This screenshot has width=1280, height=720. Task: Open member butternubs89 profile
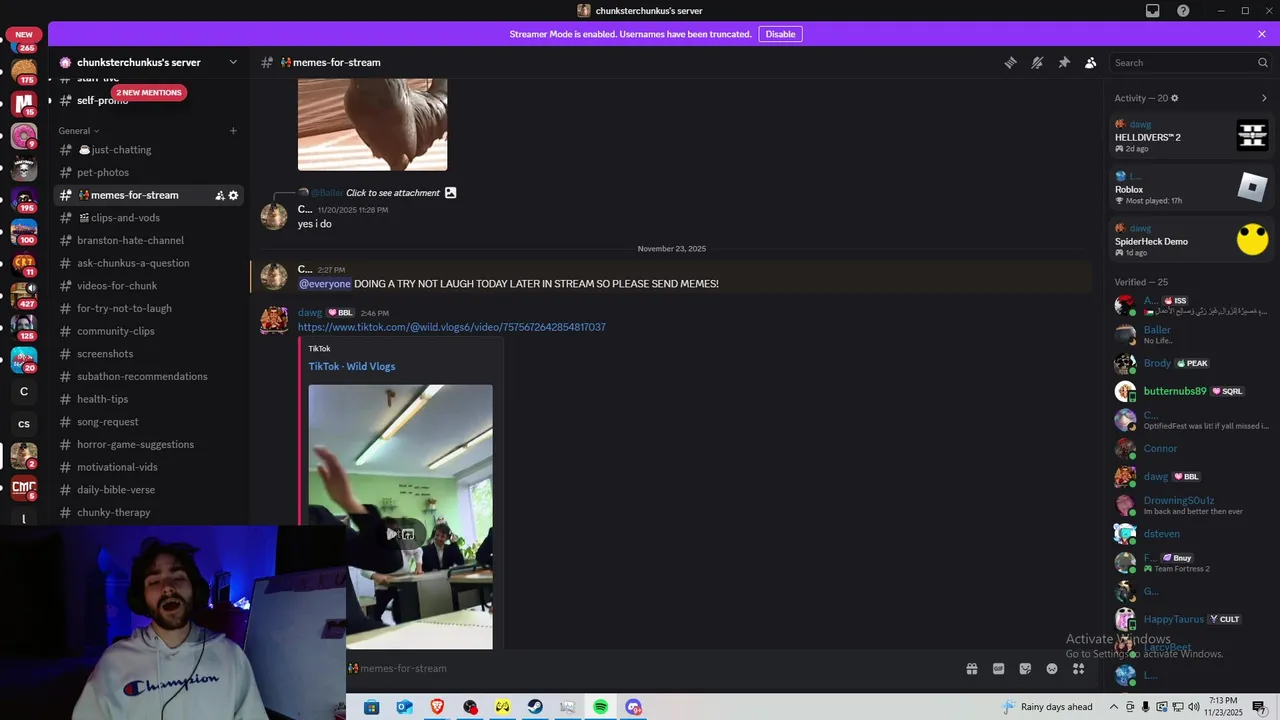pyautogui.click(x=1191, y=391)
